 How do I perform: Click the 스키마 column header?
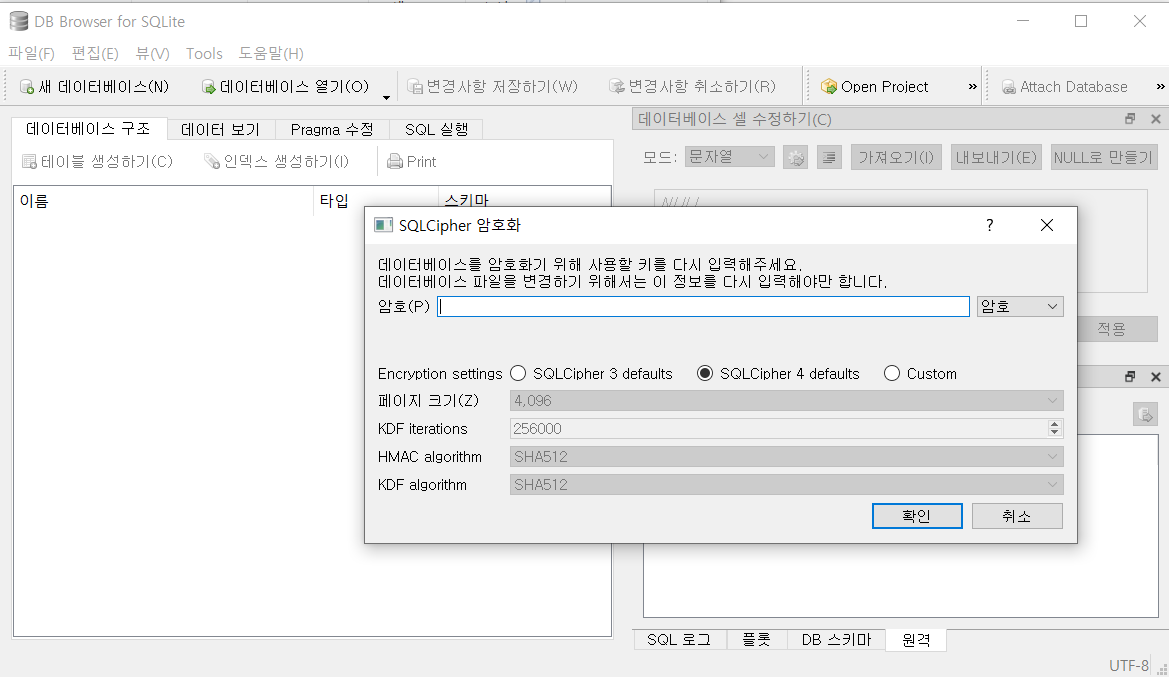(x=525, y=197)
